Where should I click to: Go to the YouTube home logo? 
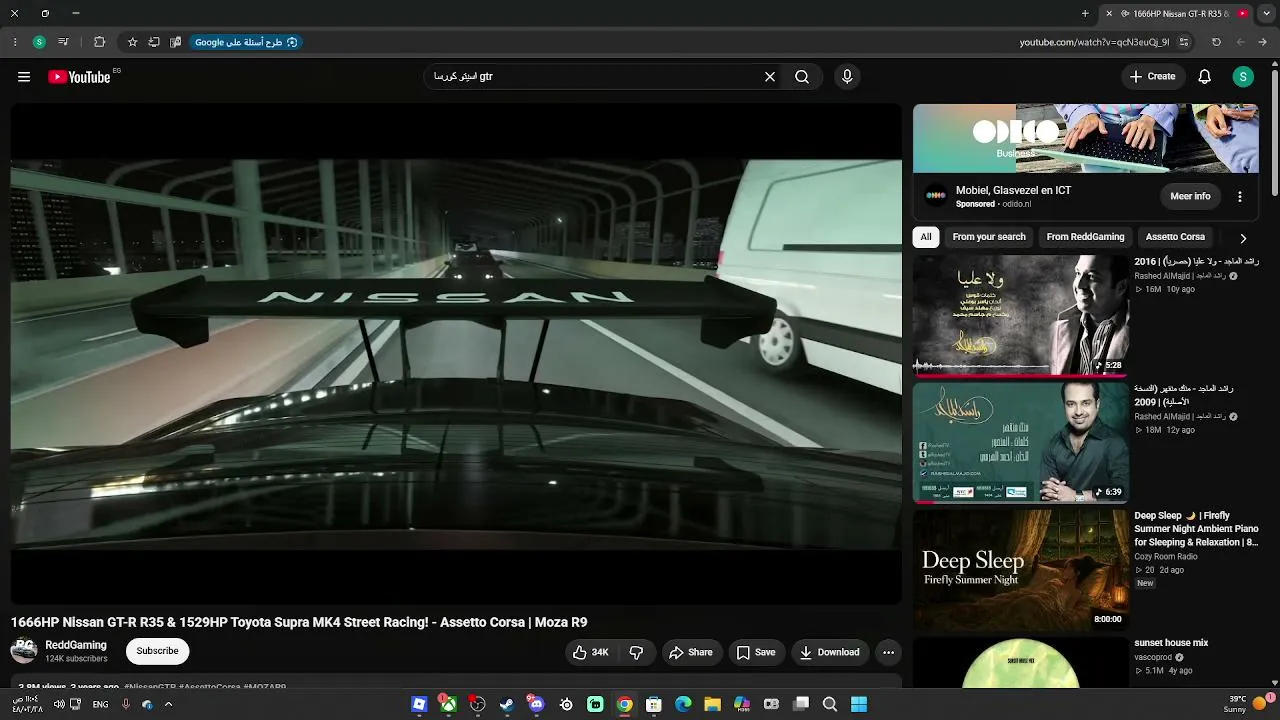(x=79, y=77)
